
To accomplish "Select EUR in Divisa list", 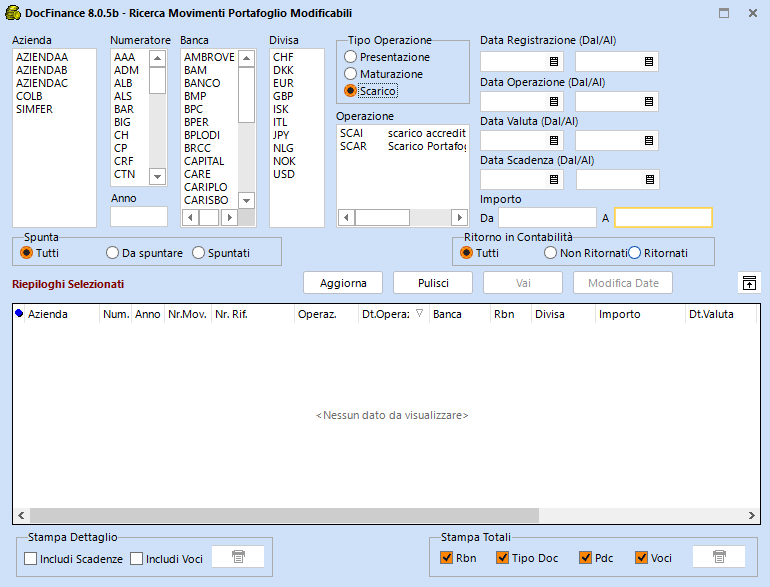I will click(x=297, y=83).
